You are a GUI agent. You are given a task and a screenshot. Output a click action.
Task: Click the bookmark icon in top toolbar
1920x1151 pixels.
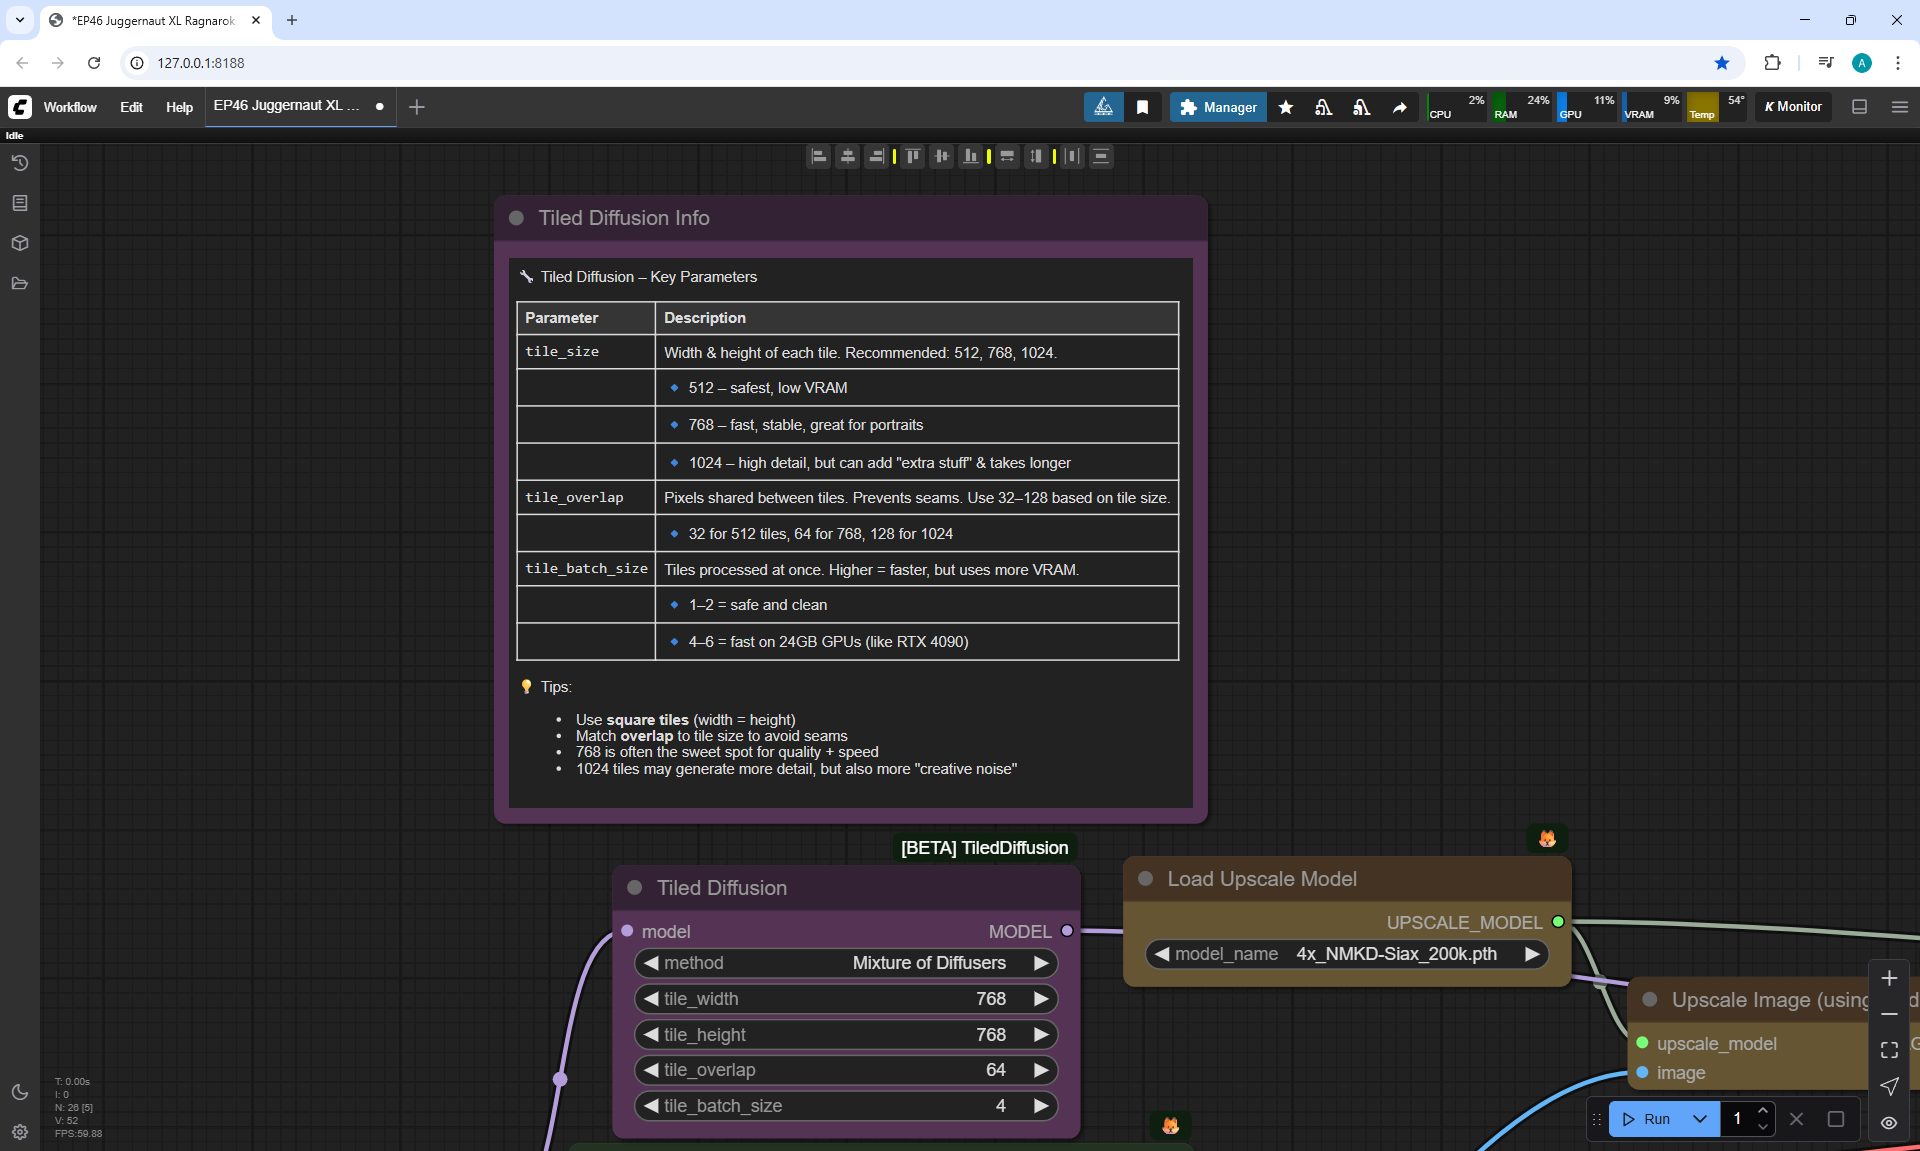pos(1142,107)
